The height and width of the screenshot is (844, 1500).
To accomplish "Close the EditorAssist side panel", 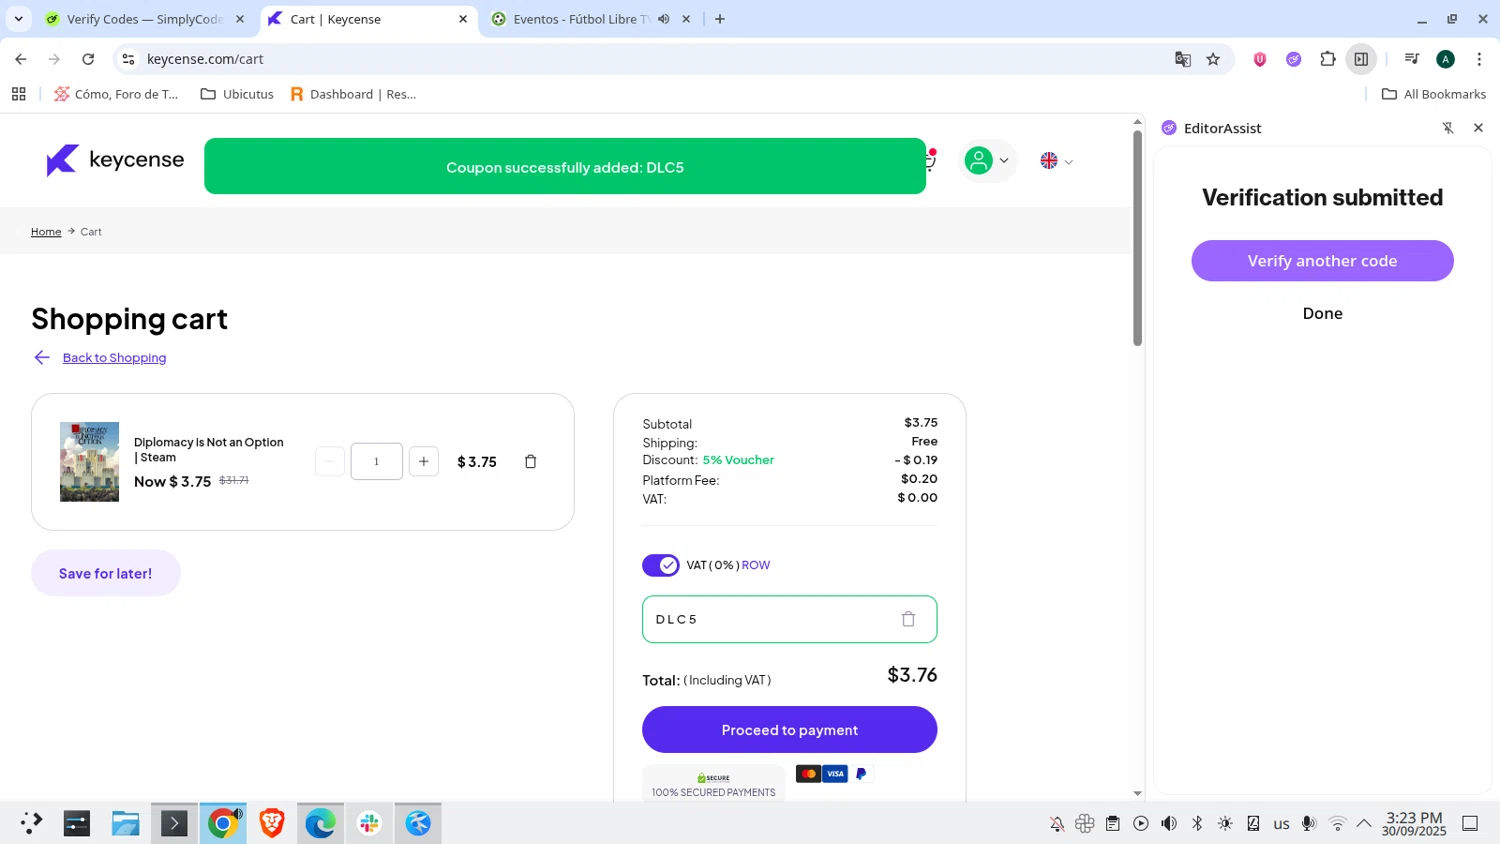I will pyautogui.click(x=1478, y=128).
